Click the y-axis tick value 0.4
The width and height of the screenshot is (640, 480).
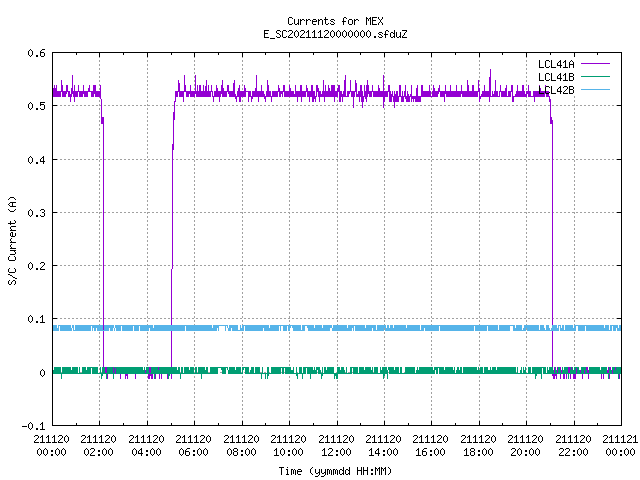coord(36,160)
